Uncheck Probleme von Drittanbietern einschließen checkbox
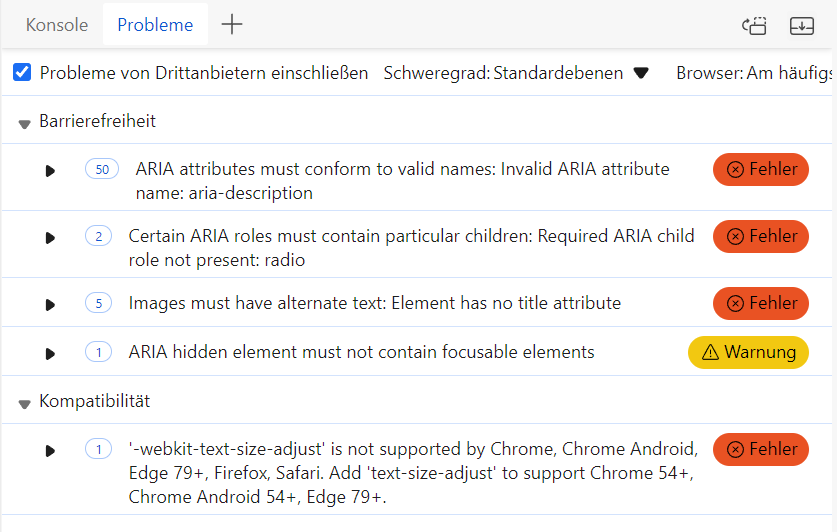837x532 pixels. coord(22,72)
